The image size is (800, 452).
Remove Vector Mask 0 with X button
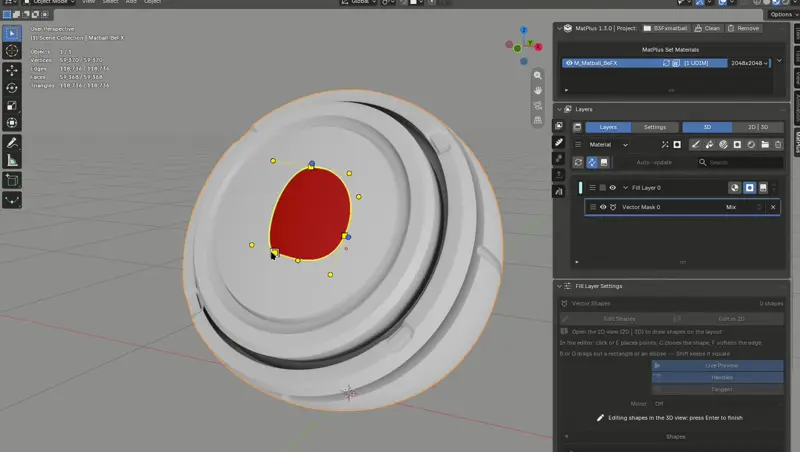[x=773, y=207]
